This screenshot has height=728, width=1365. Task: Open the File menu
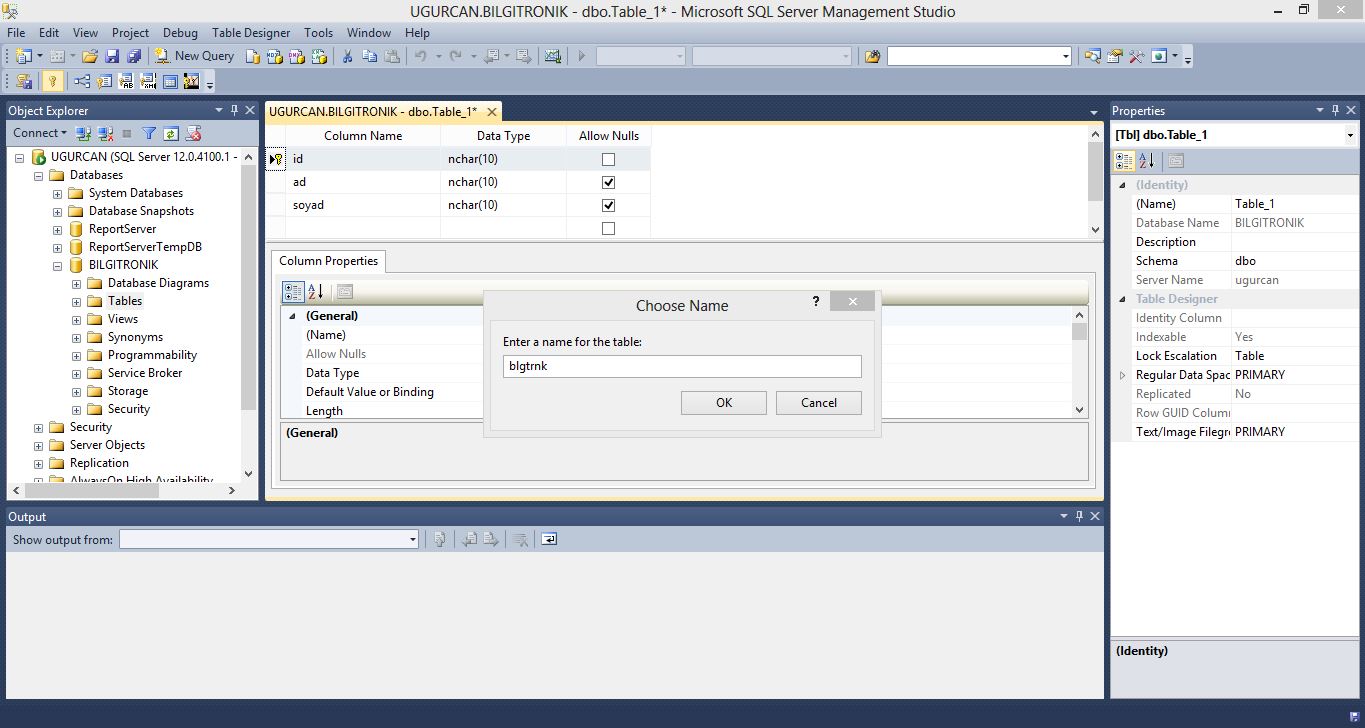[16, 32]
